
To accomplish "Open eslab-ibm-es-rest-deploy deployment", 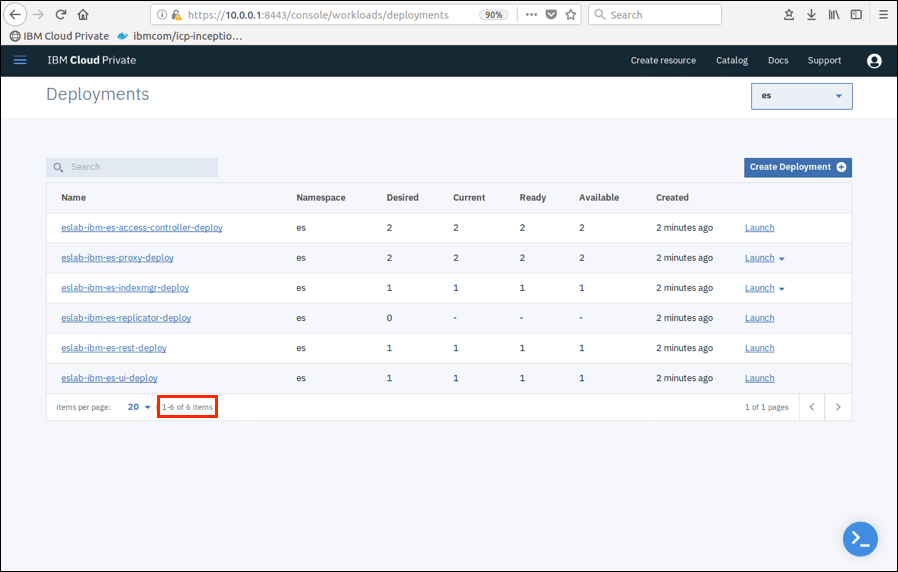I will (x=114, y=348).
